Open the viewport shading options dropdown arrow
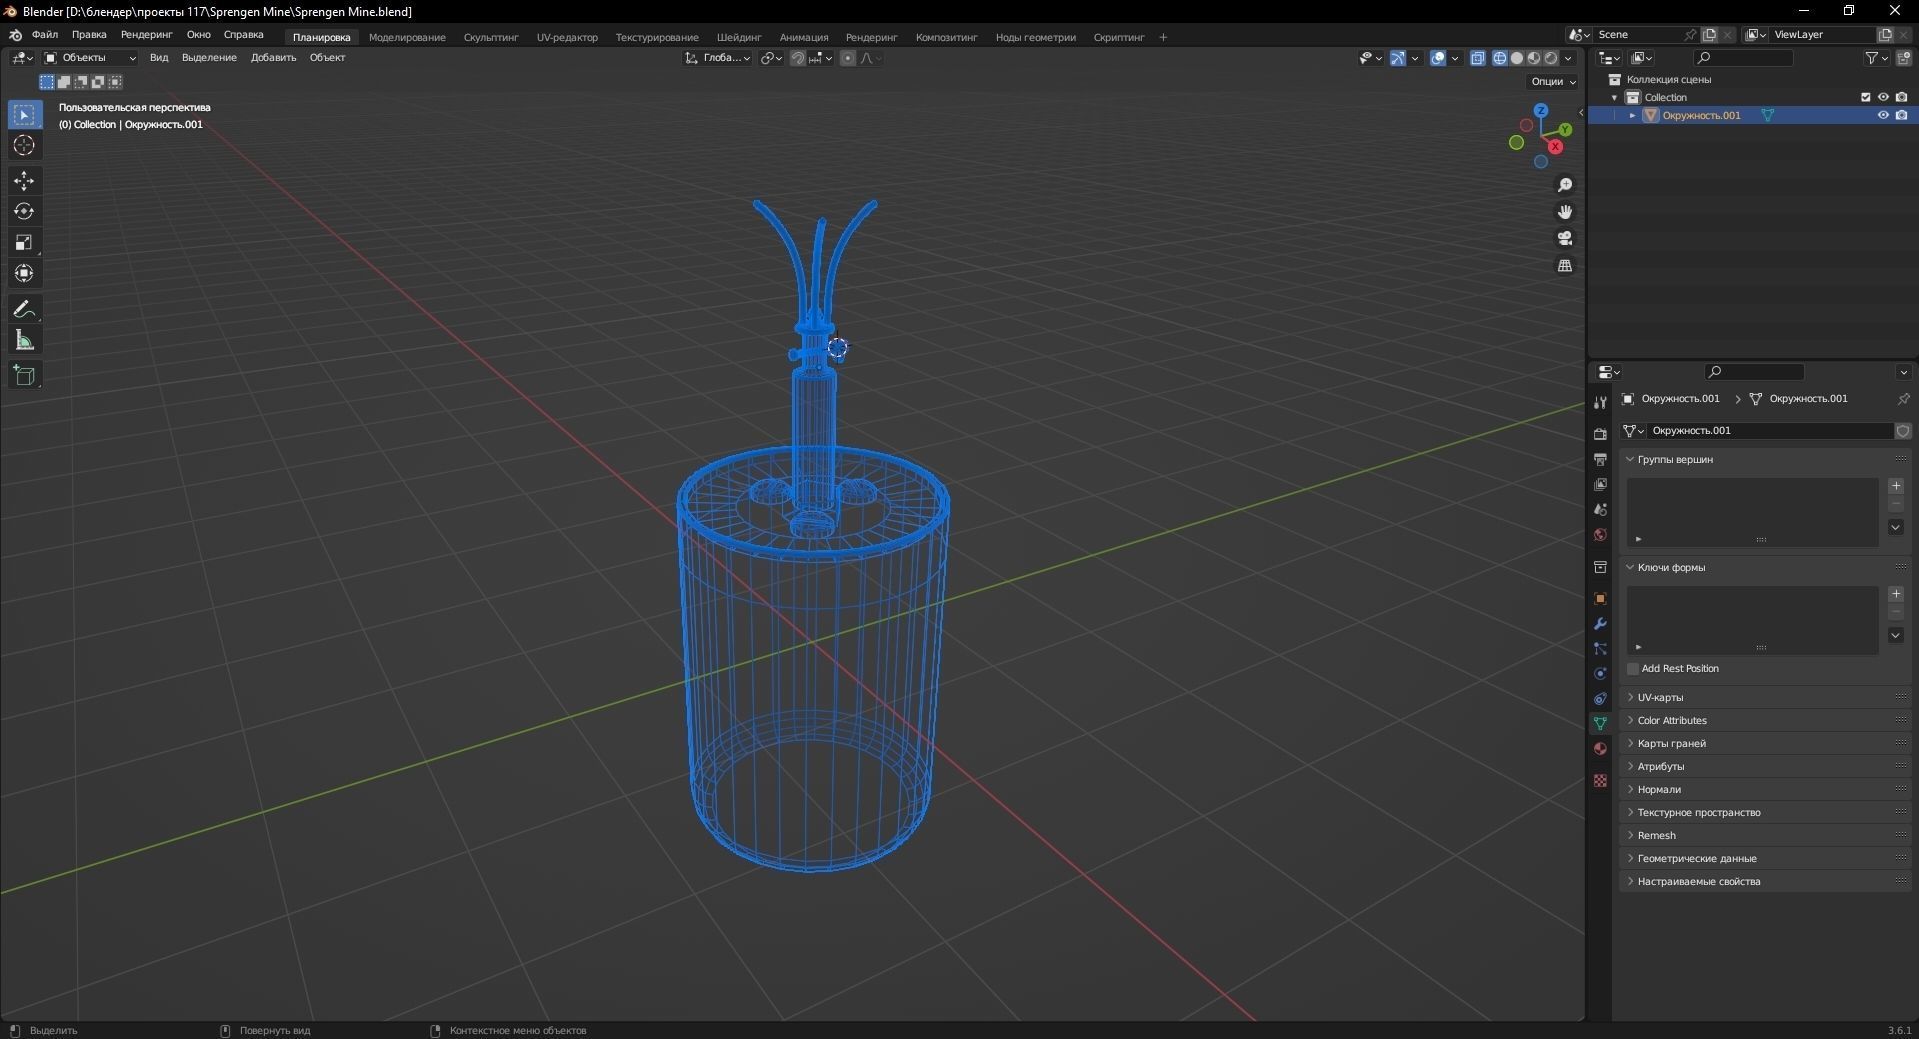 click(1569, 58)
